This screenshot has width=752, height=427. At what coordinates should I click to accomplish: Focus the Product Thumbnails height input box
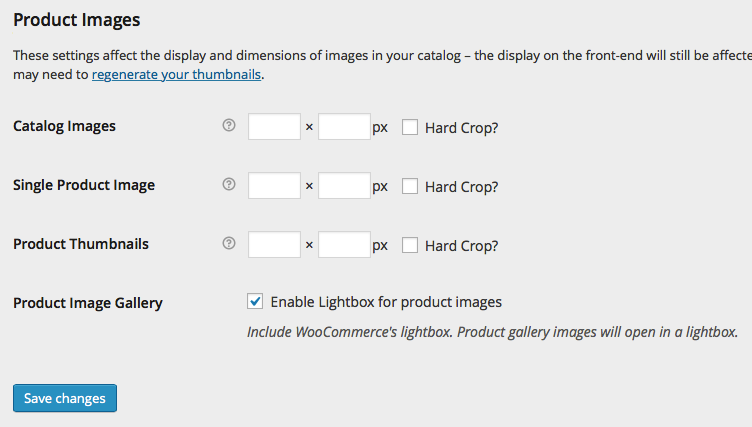pos(344,245)
